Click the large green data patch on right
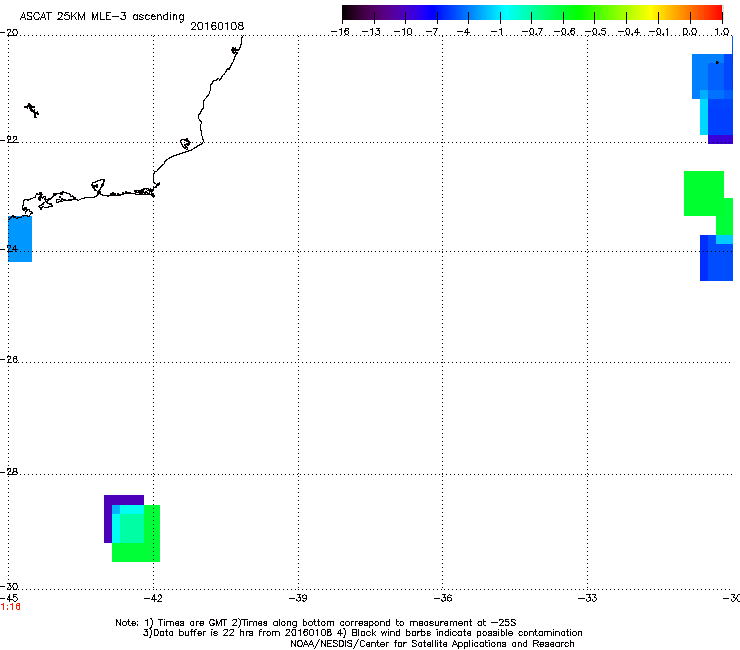Image resolution: width=740 pixels, height=650 pixels. pos(704,194)
